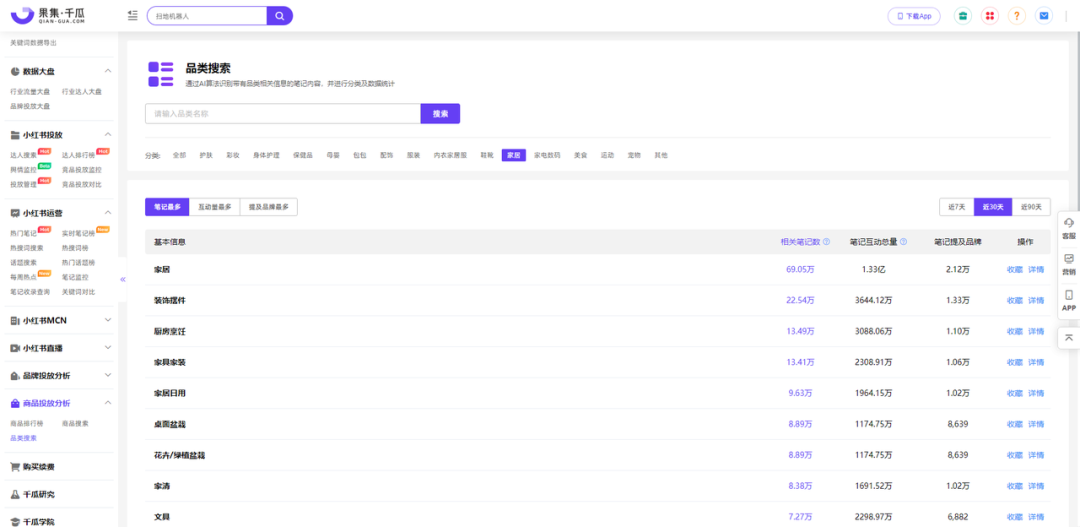
Task: Select the 美食 category filter
Action: (x=580, y=155)
